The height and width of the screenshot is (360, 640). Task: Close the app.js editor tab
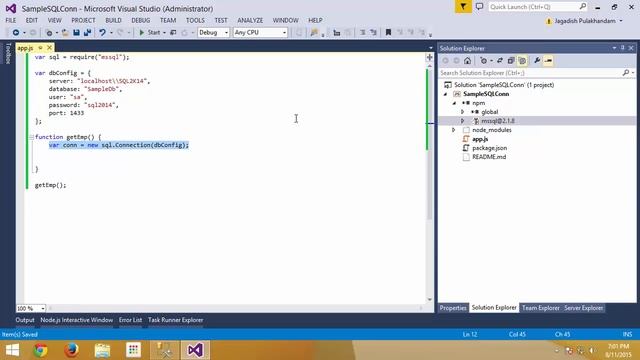tap(49, 48)
